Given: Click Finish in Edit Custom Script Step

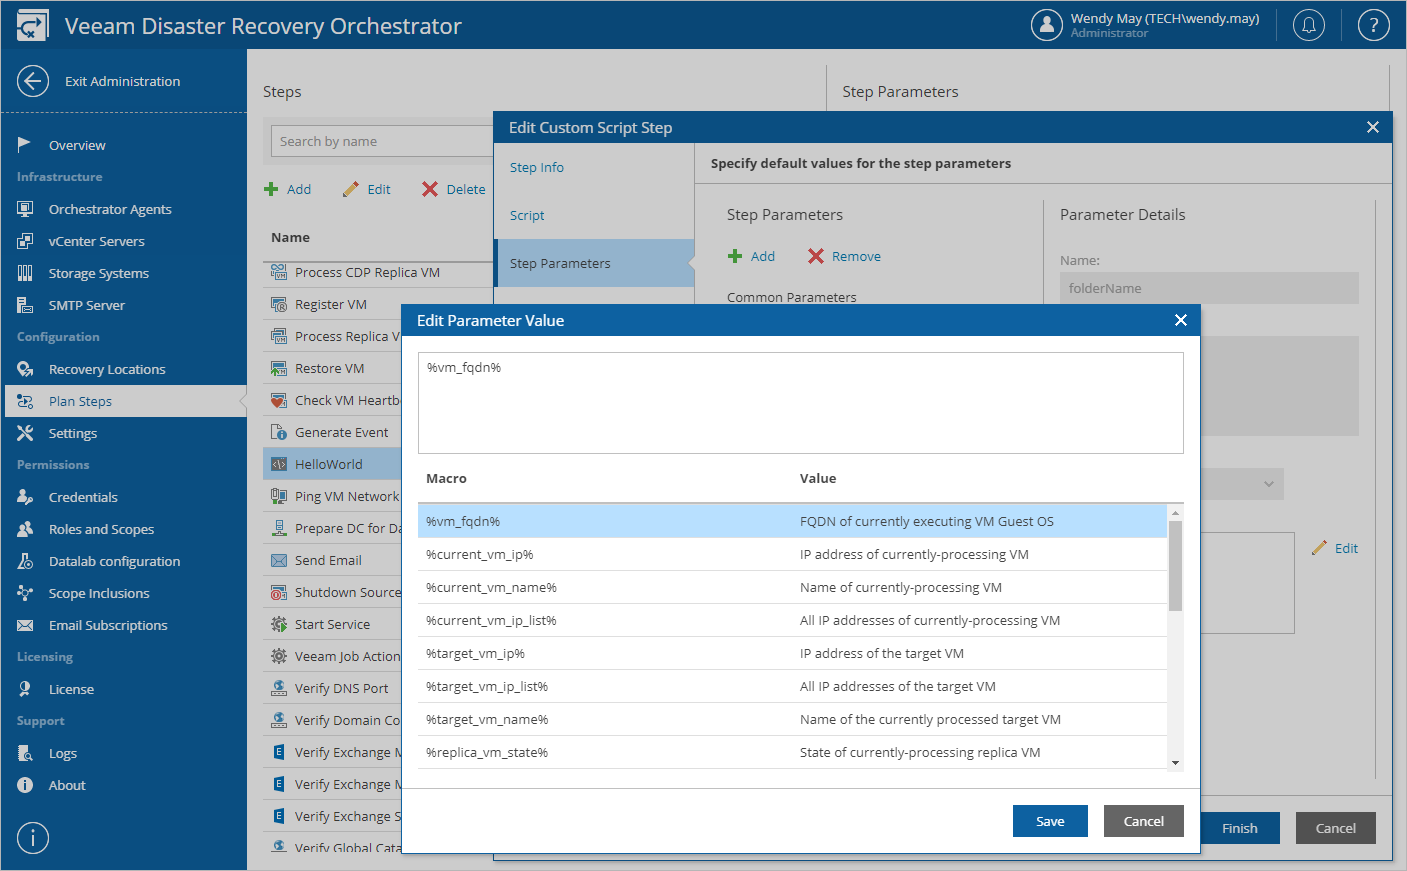Looking at the screenshot, I should [x=1240, y=828].
